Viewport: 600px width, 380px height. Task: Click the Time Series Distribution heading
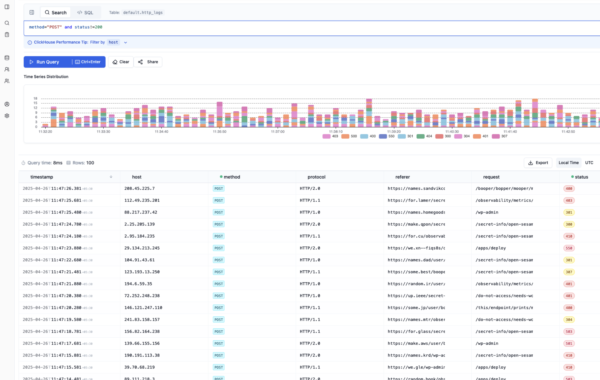pos(46,77)
